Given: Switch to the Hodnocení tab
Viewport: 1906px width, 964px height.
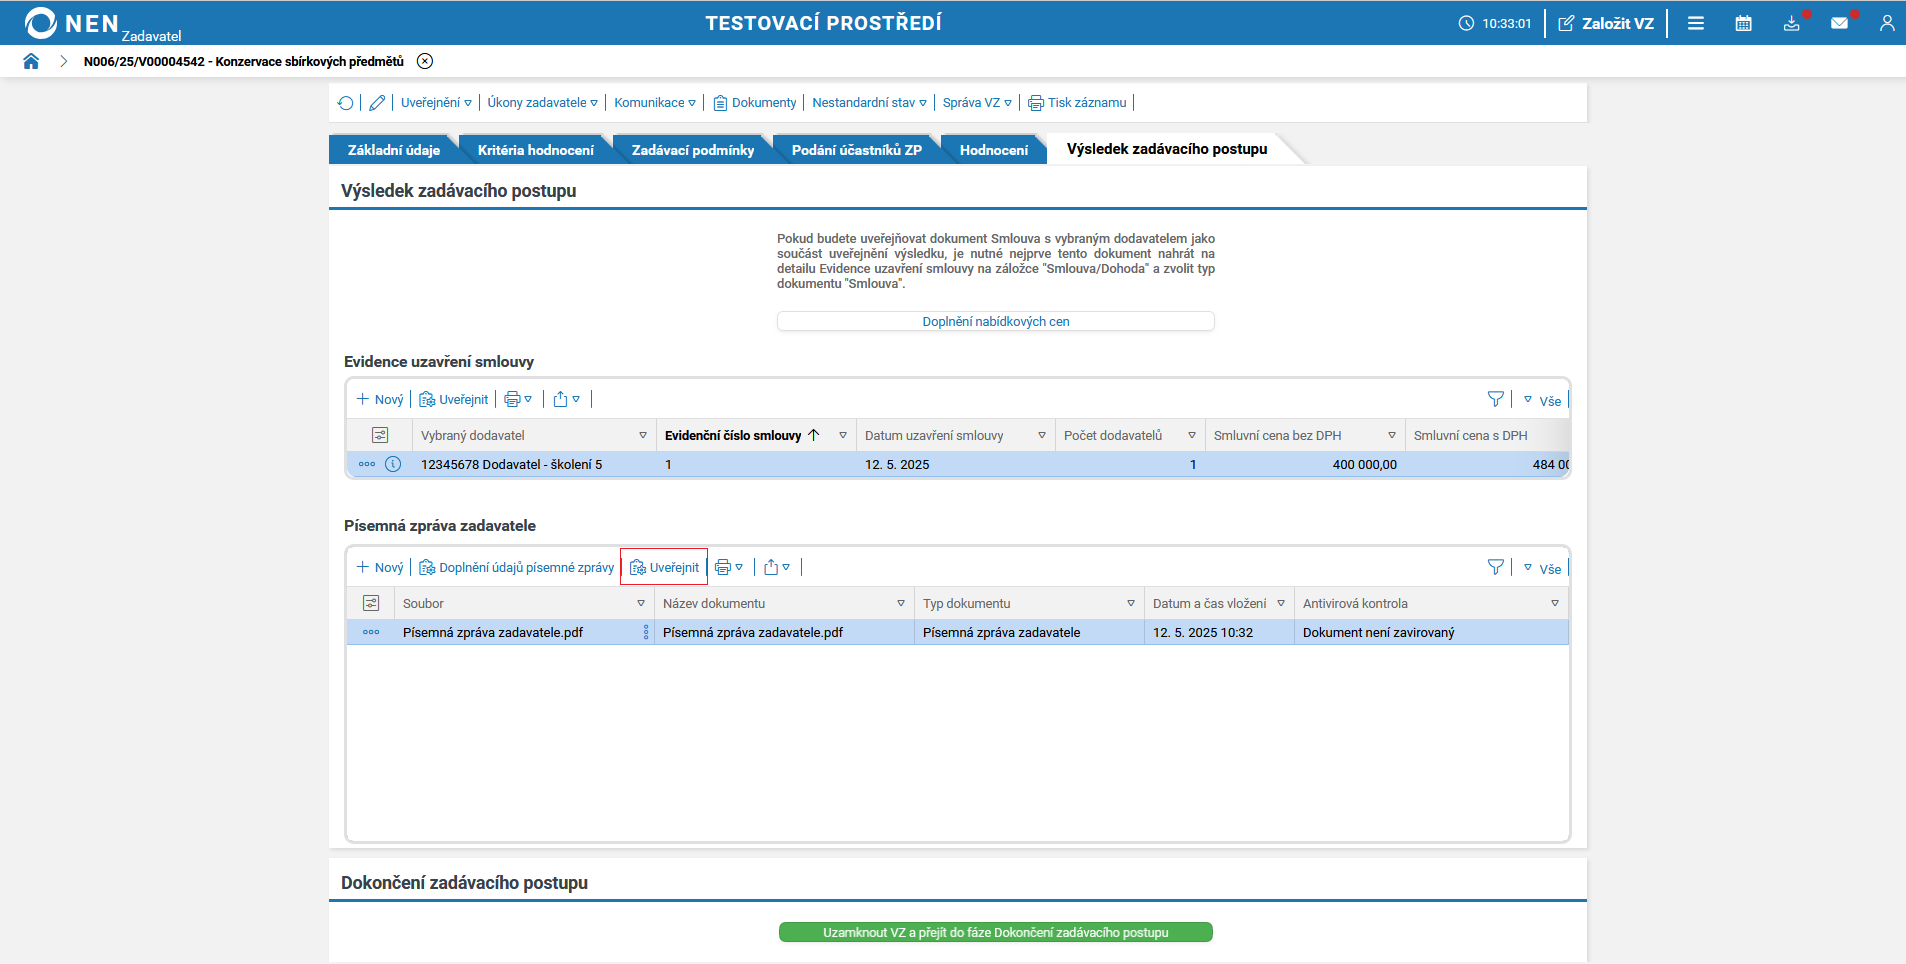Looking at the screenshot, I should (x=994, y=150).
